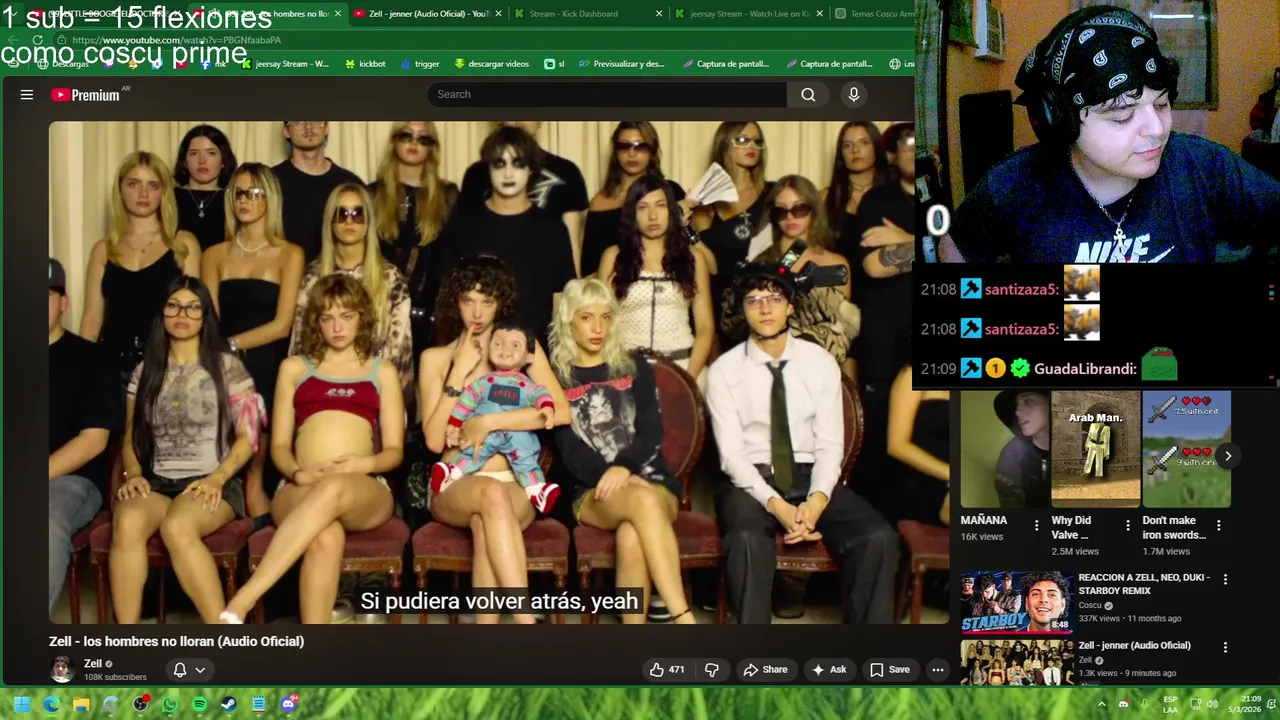
Task: Open STARBOY REMIX reaction video thumbnail
Action: pos(1018,602)
